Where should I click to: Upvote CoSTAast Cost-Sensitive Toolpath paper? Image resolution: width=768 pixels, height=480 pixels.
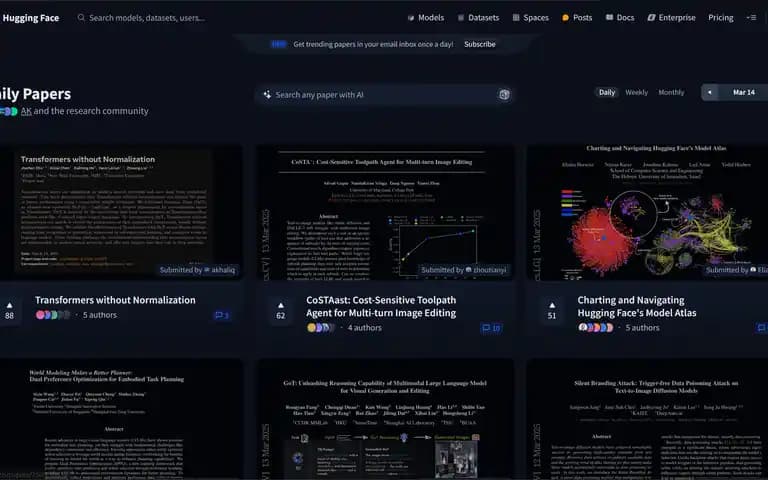pyautogui.click(x=281, y=311)
